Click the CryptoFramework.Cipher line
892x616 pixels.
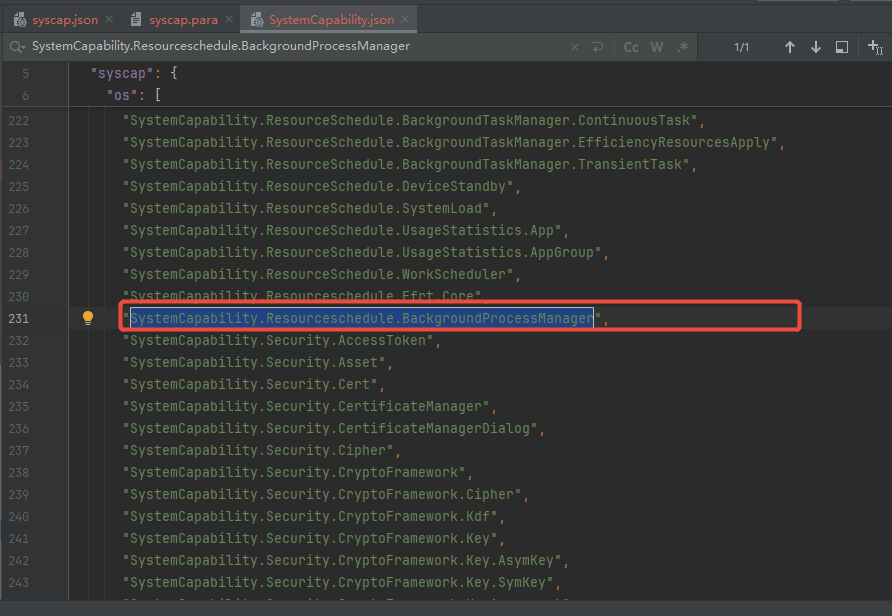(x=325, y=495)
